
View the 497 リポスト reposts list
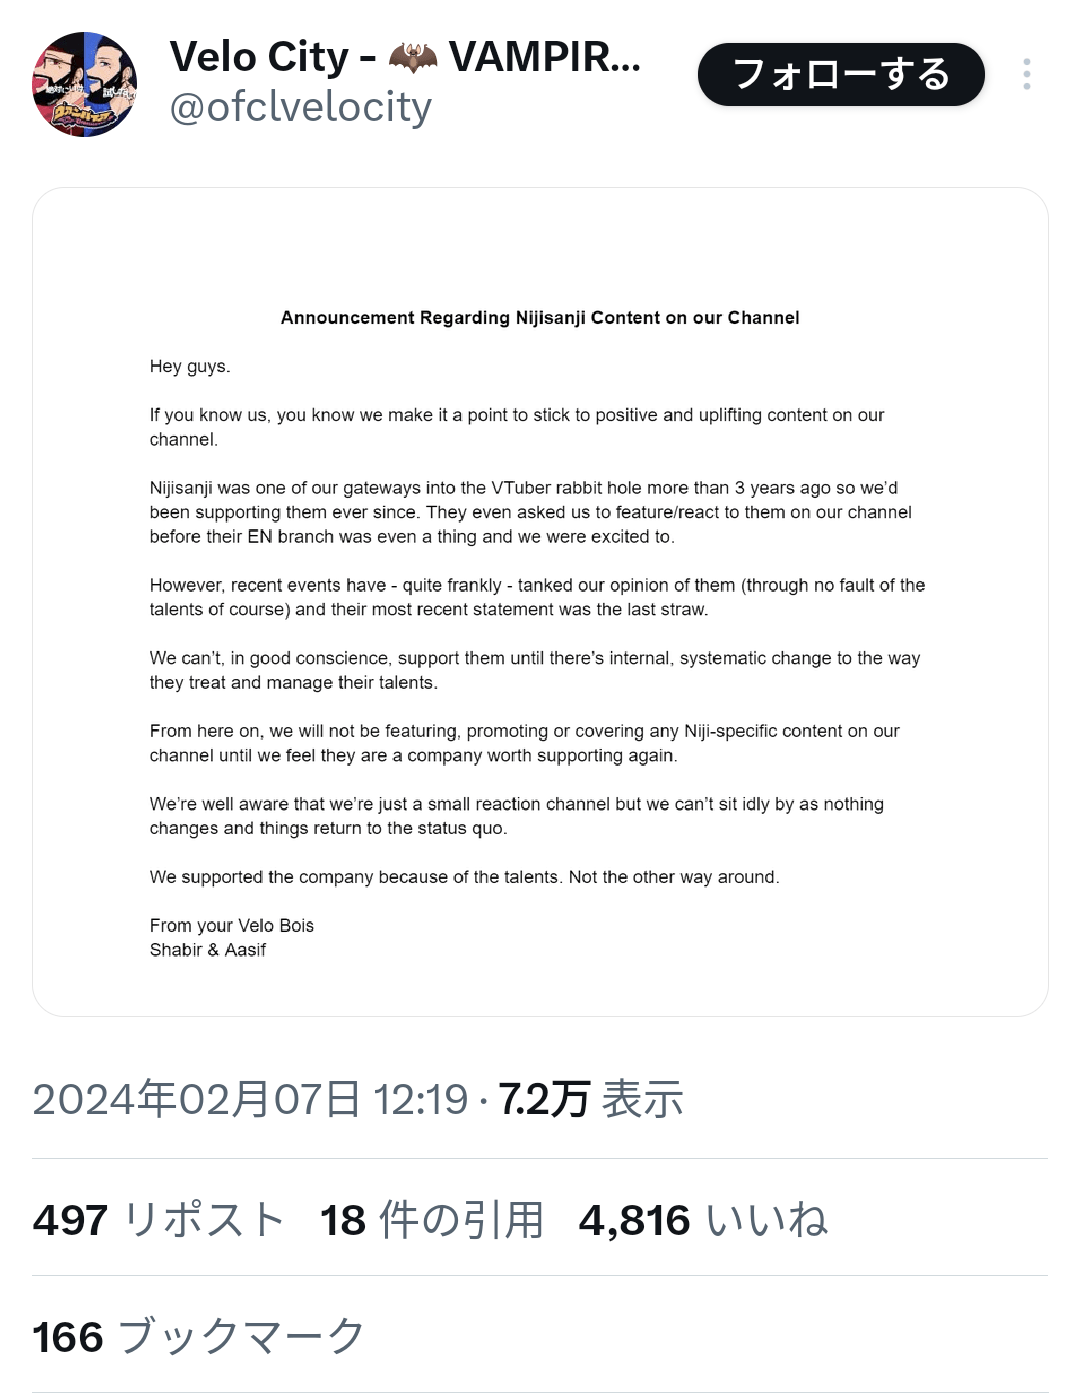[158, 1220]
